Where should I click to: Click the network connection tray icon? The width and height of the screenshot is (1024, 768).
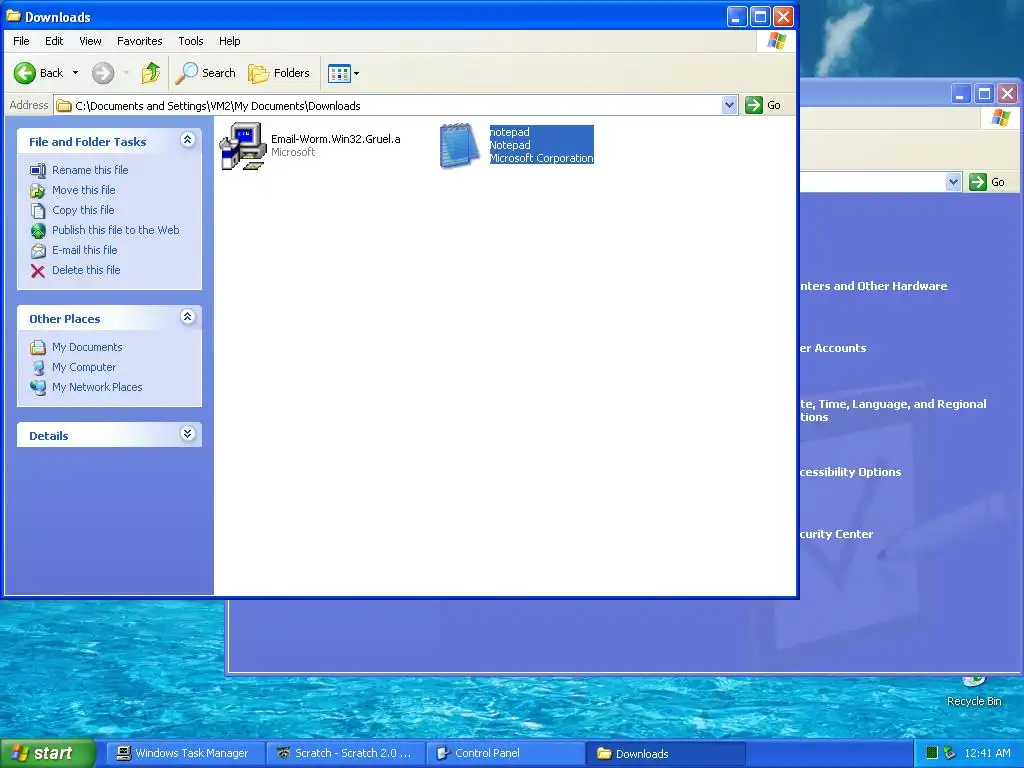point(949,753)
